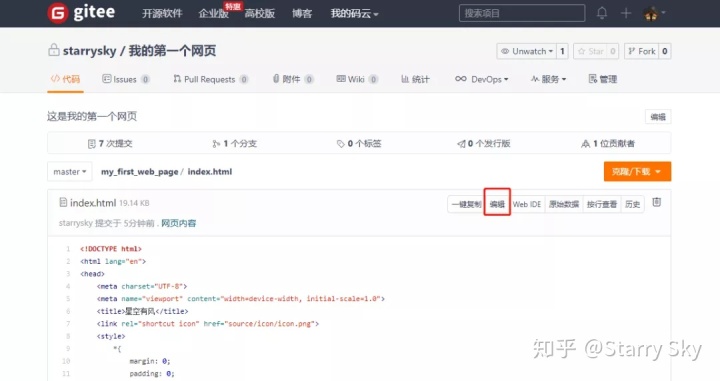
Task: Open the file 历史 history
Action: click(632, 204)
